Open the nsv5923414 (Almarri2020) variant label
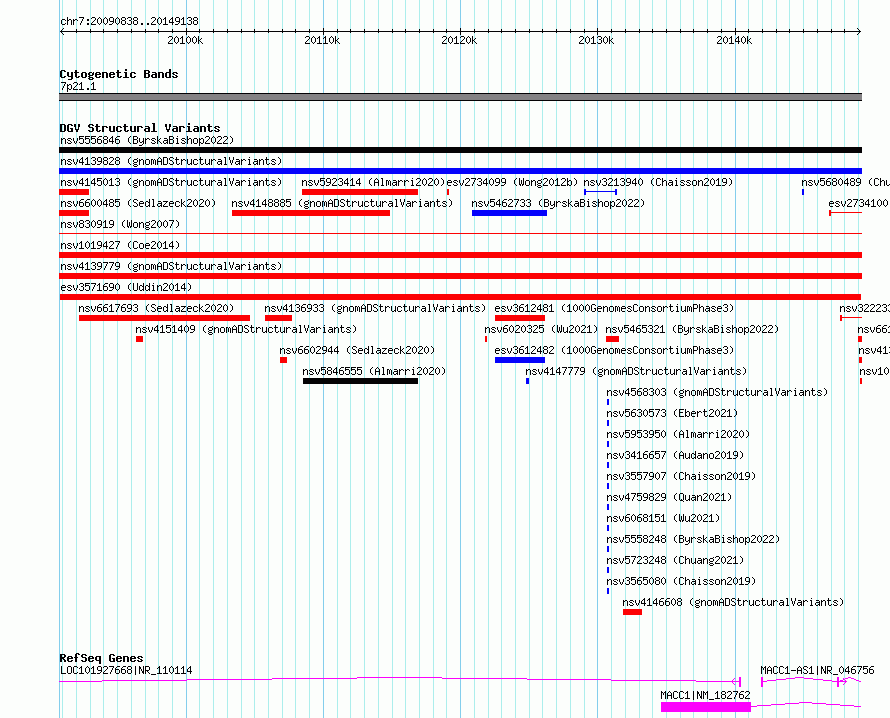890x718 pixels. (x=373, y=182)
